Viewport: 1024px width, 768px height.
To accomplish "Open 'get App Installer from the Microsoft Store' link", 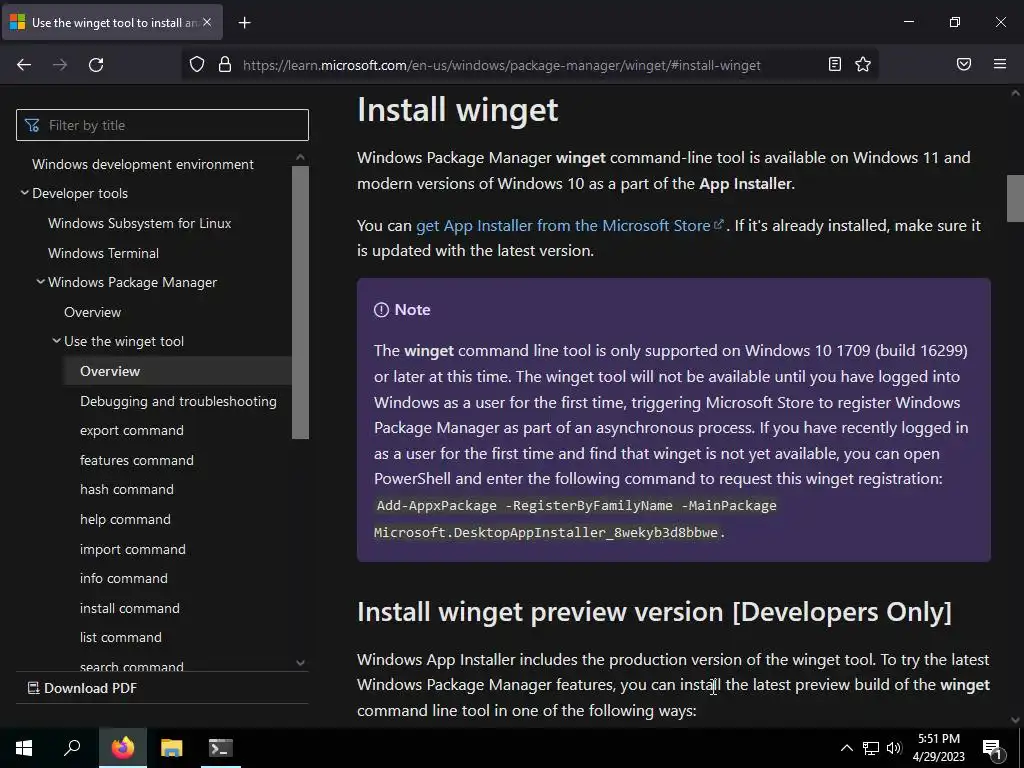I will pos(570,225).
